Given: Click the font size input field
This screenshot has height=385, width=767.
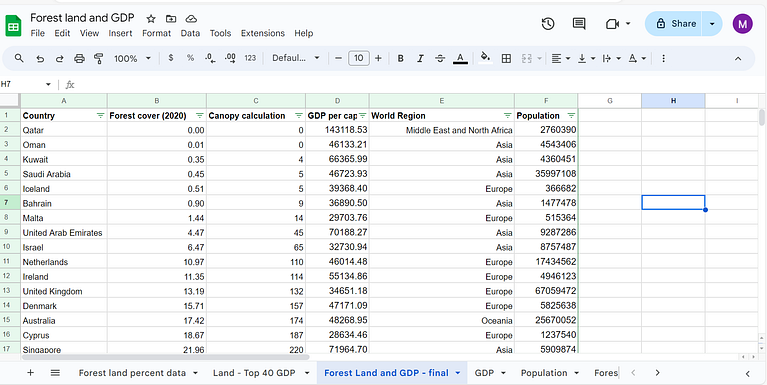Looking at the screenshot, I should click(x=359, y=58).
